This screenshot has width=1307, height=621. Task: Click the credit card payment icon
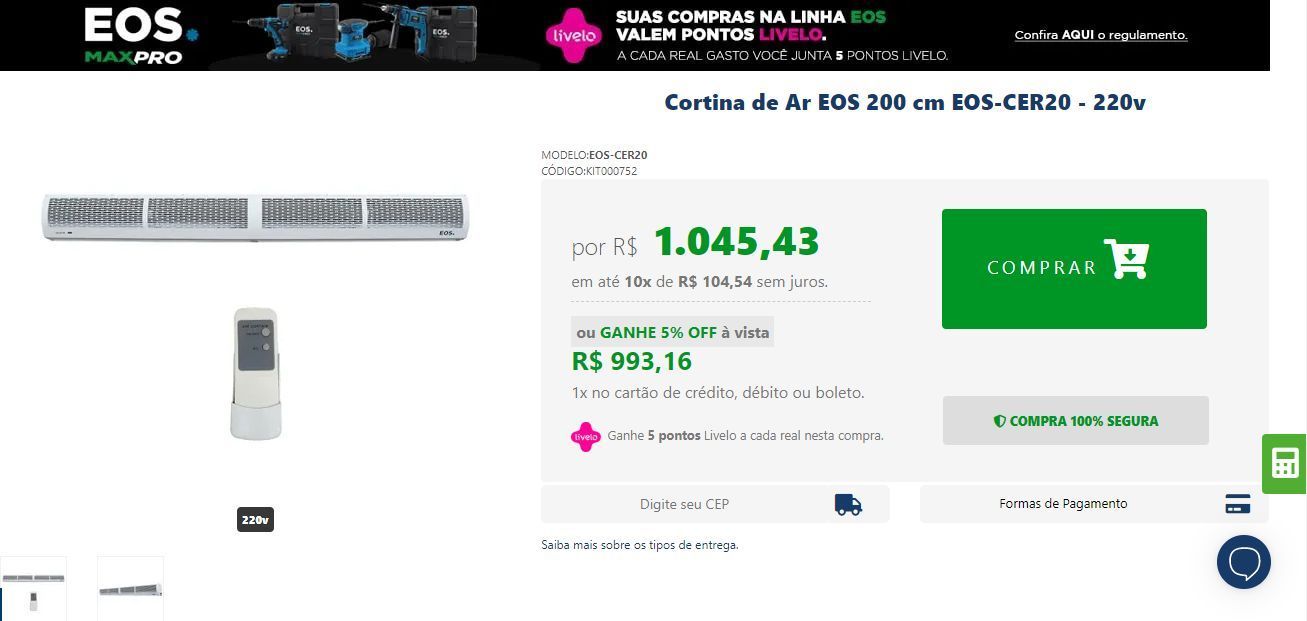[x=1237, y=504]
